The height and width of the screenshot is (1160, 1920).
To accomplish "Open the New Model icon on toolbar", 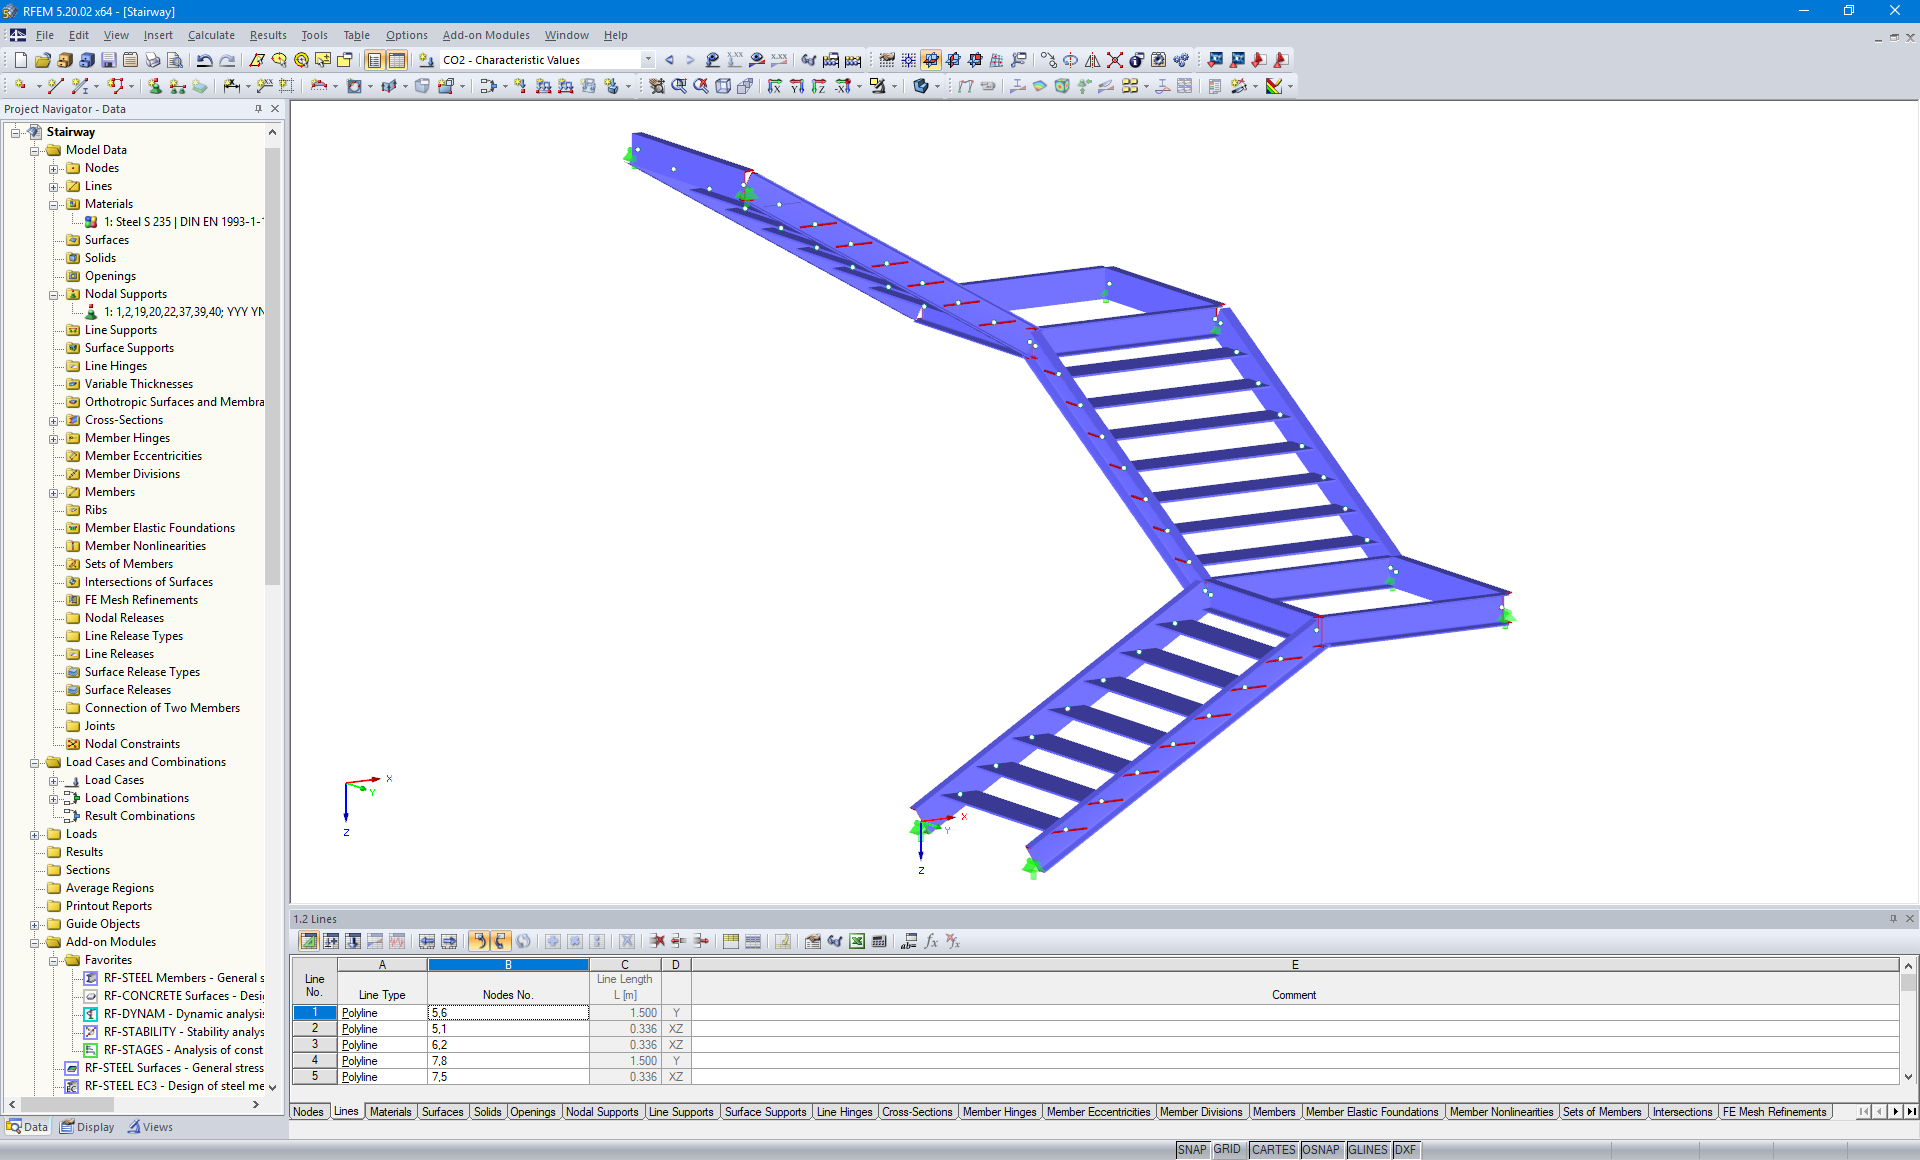I will click(20, 60).
